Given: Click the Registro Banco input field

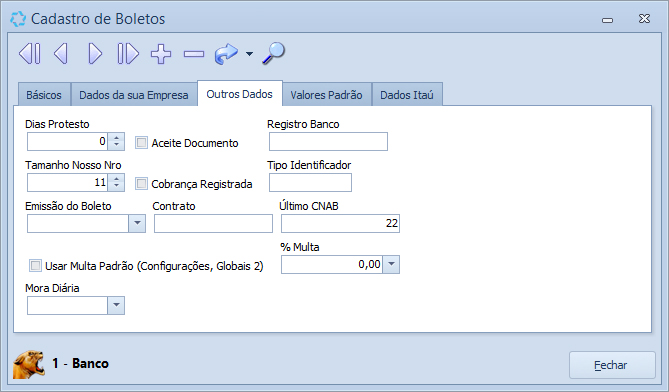Looking at the screenshot, I should pos(328,141).
